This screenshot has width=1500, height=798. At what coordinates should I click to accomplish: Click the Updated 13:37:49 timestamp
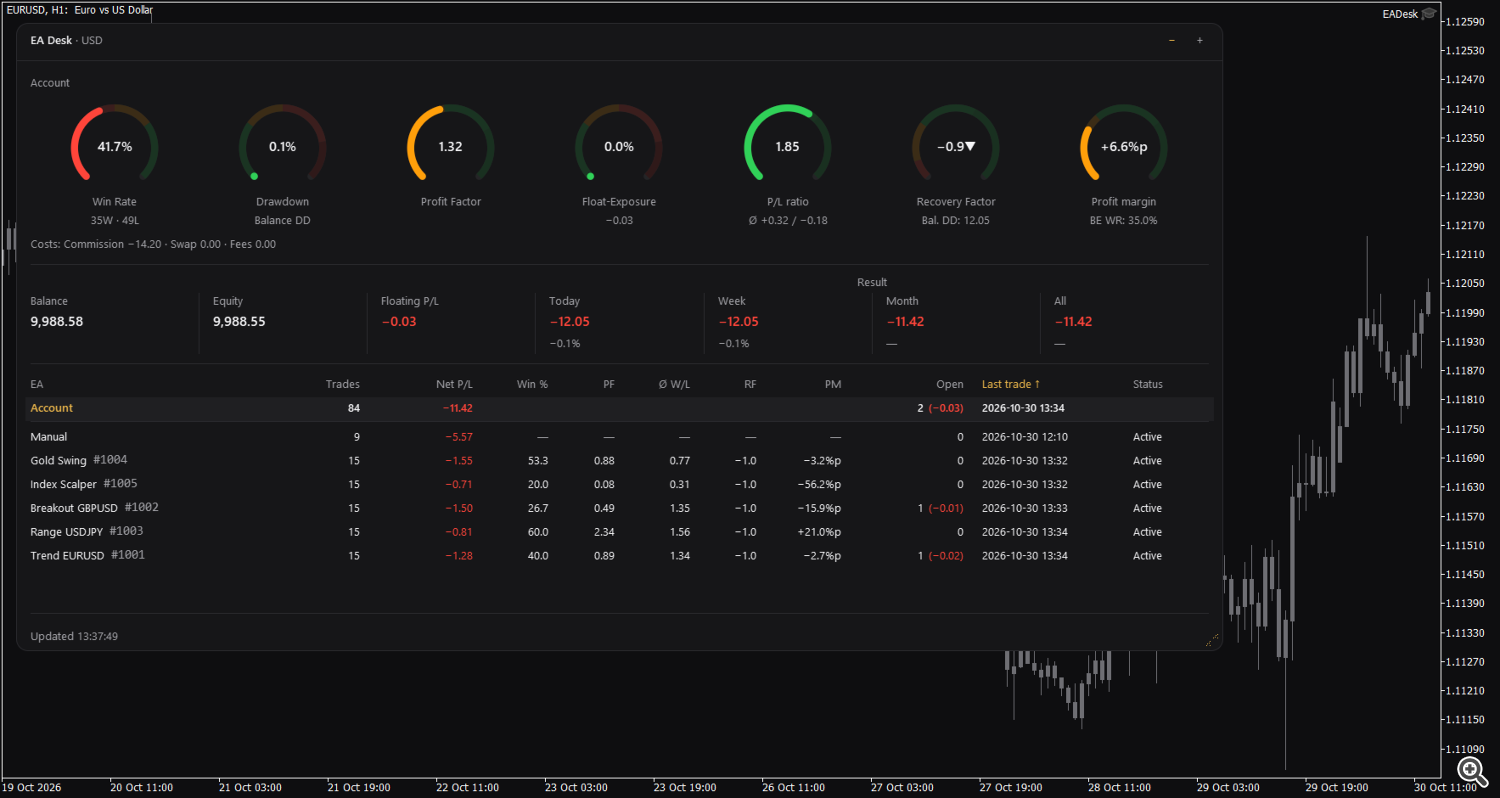pyautogui.click(x=74, y=636)
